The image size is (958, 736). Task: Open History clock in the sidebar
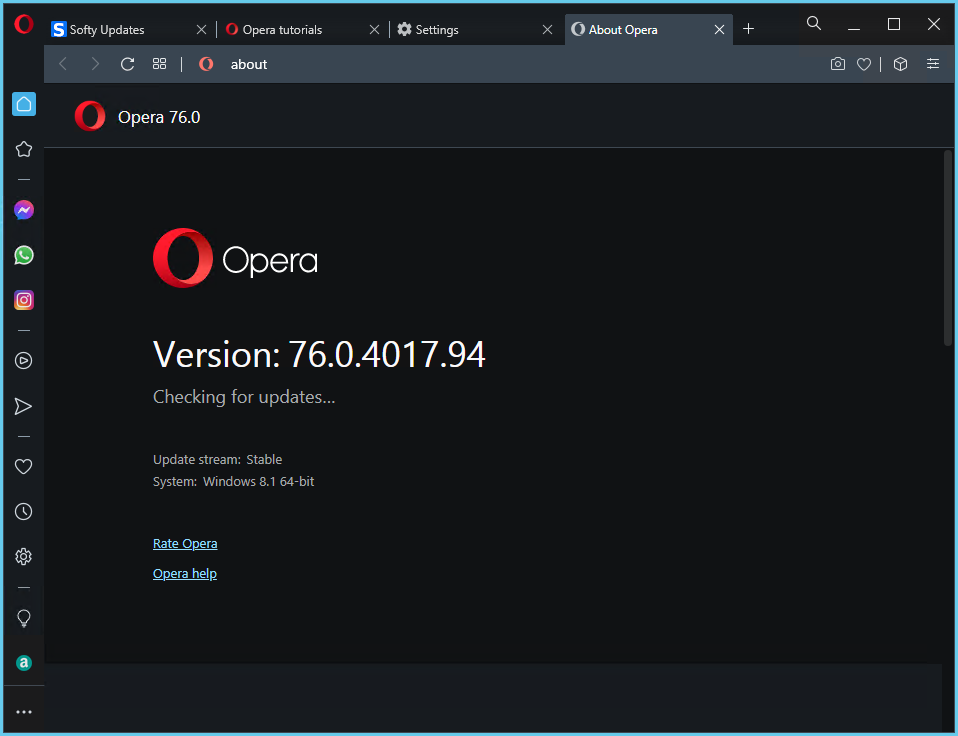tap(24, 511)
